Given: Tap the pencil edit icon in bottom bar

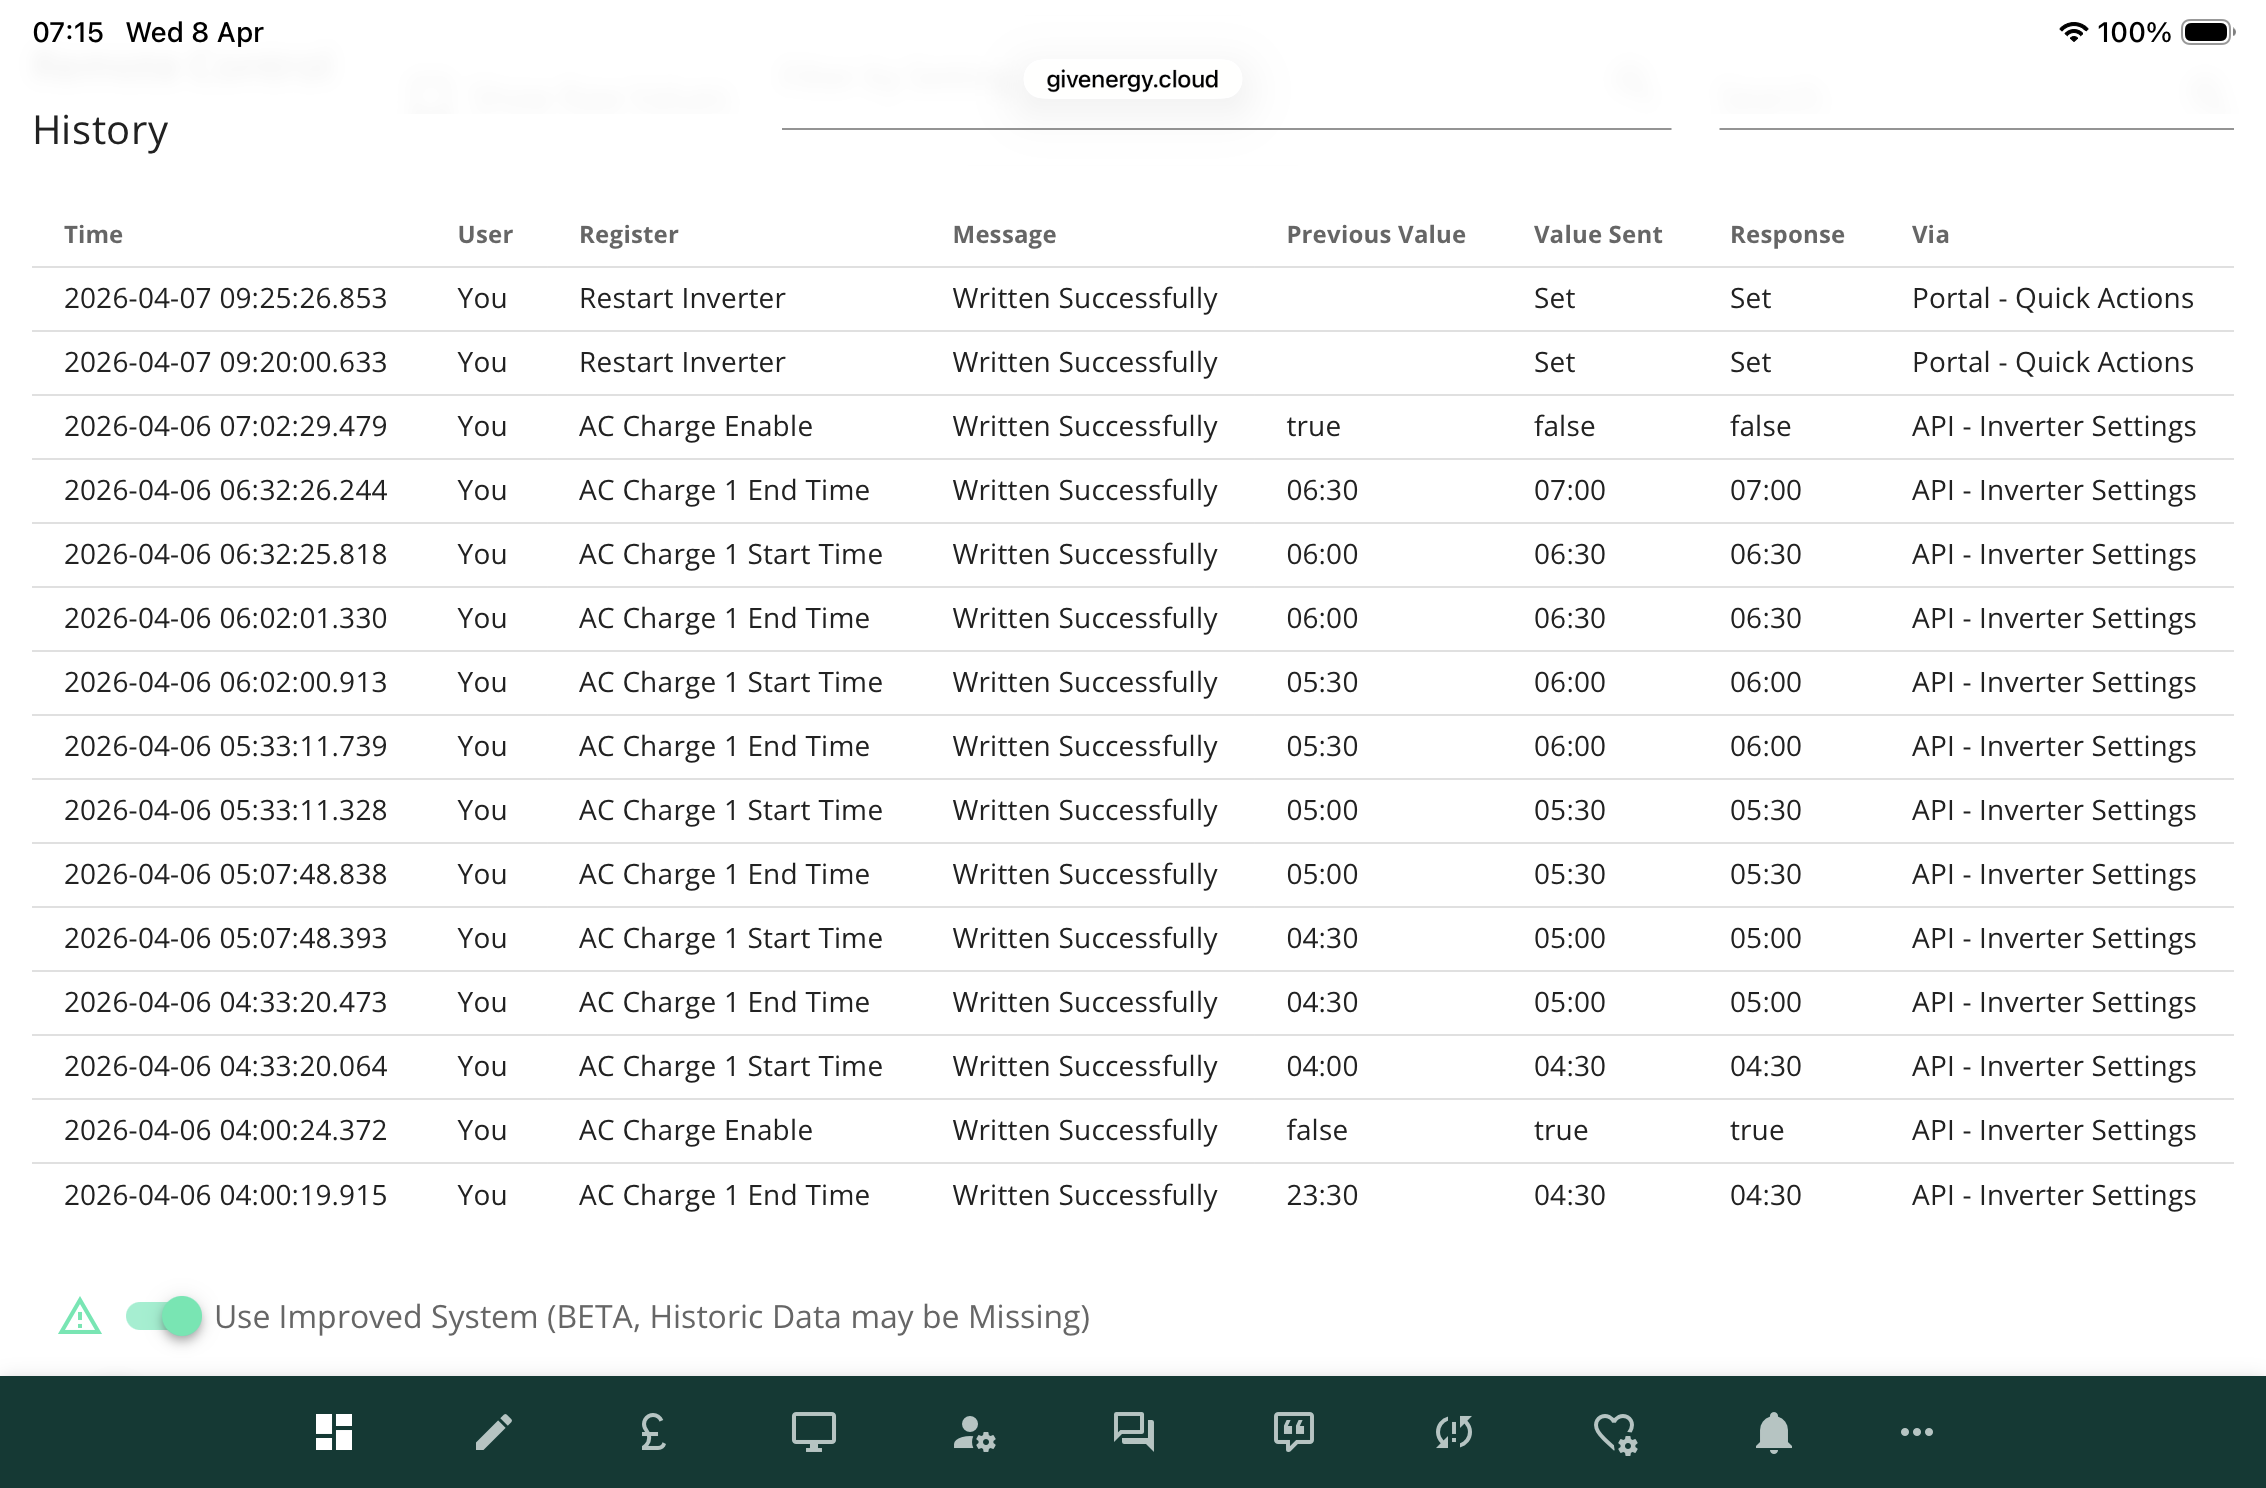Looking at the screenshot, I should 493,1431.
